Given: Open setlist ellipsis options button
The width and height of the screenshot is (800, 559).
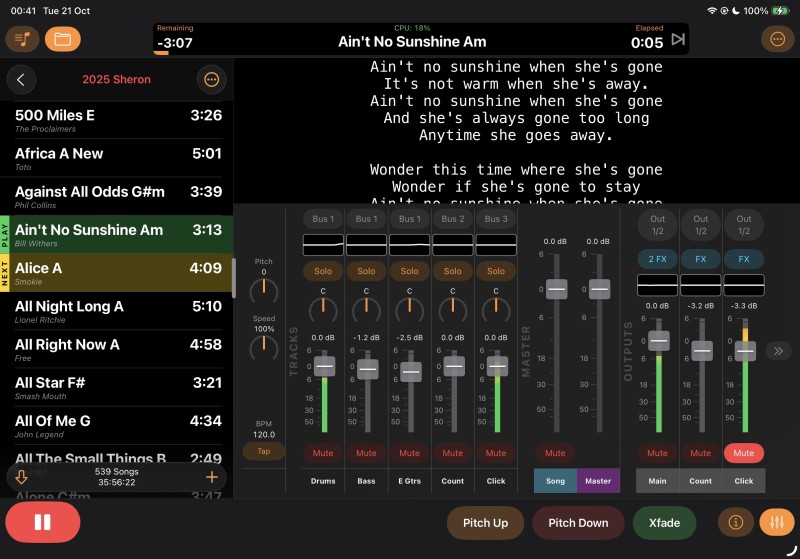Looking at the screenshot, I should click(x=211, y=79).
